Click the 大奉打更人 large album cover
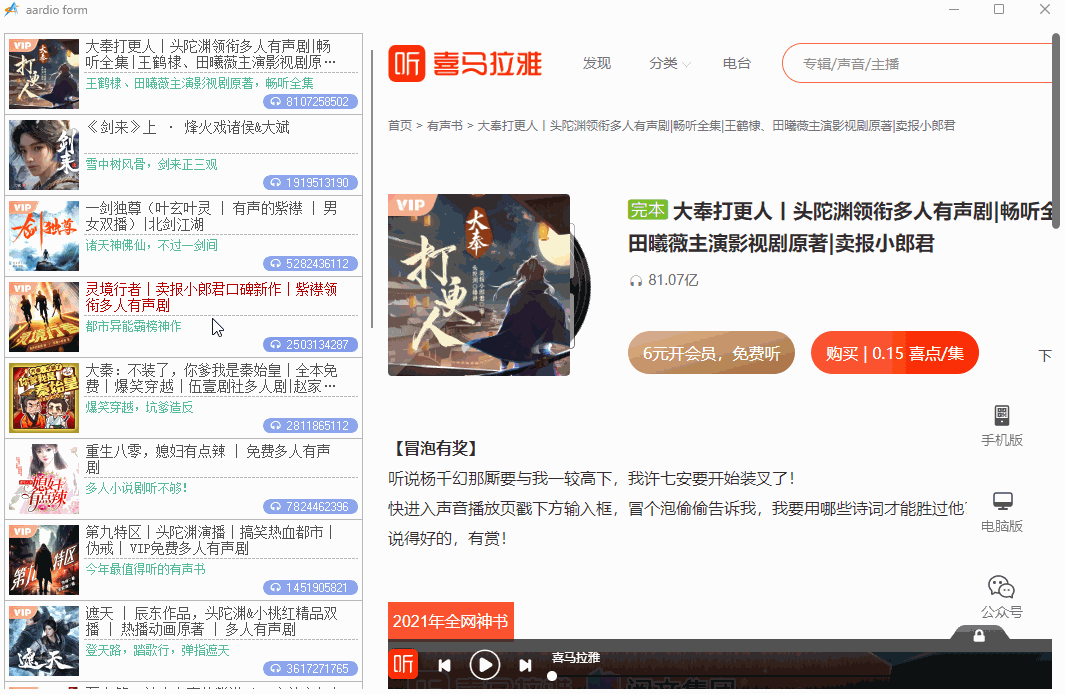Image resolution: width=1065 pixels, height=694 pixels. (x=479, y=285)
